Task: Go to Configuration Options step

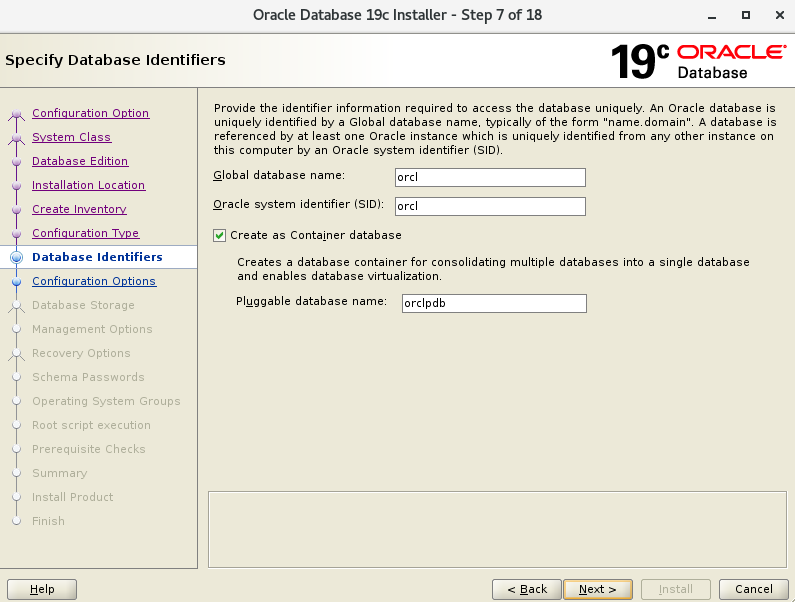Action: (94, 281)
